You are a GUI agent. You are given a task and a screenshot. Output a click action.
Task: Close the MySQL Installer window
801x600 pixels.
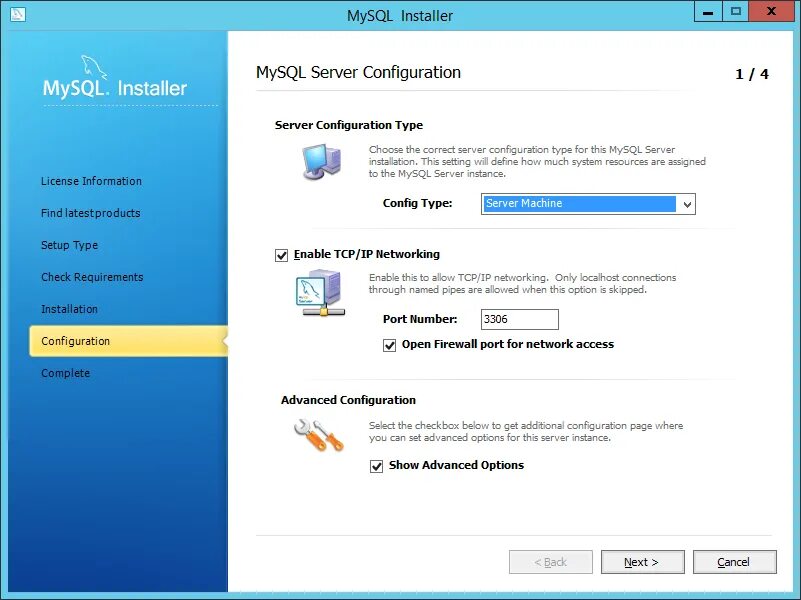[771, 12]
